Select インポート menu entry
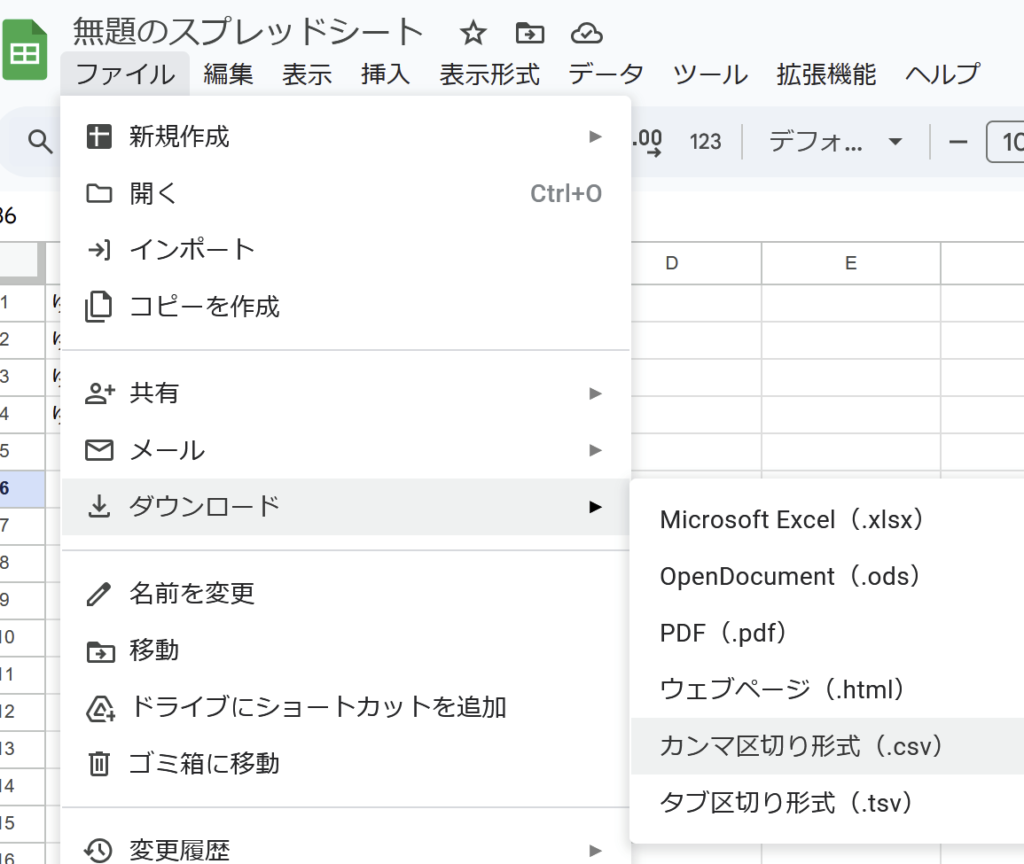 [192, 250]
